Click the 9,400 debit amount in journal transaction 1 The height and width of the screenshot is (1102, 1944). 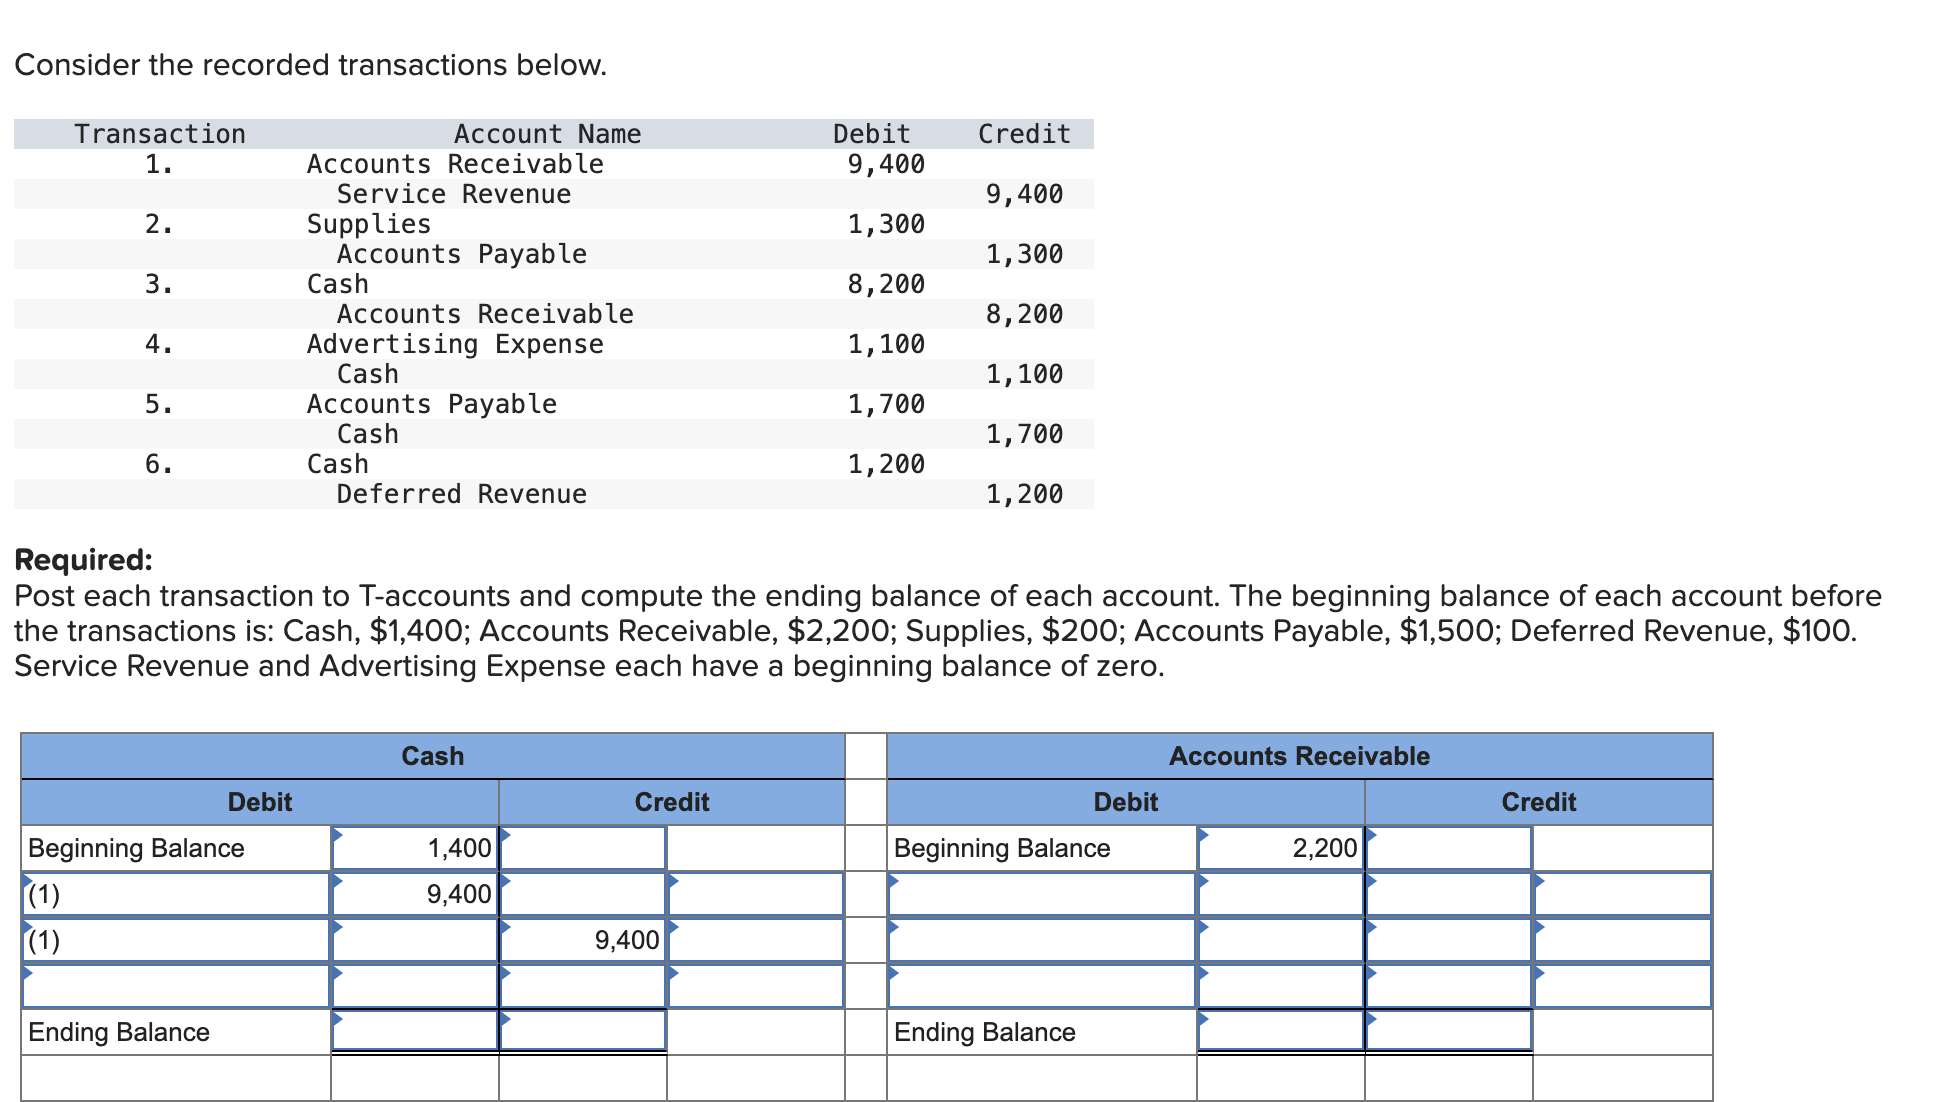click(887, 164)
